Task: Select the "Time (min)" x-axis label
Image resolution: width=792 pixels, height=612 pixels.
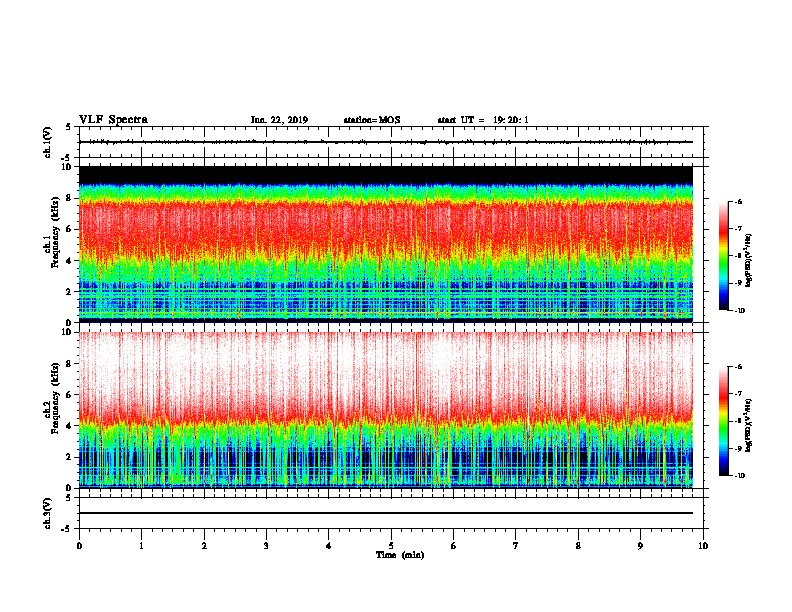Action: click(x=400, y=555)
